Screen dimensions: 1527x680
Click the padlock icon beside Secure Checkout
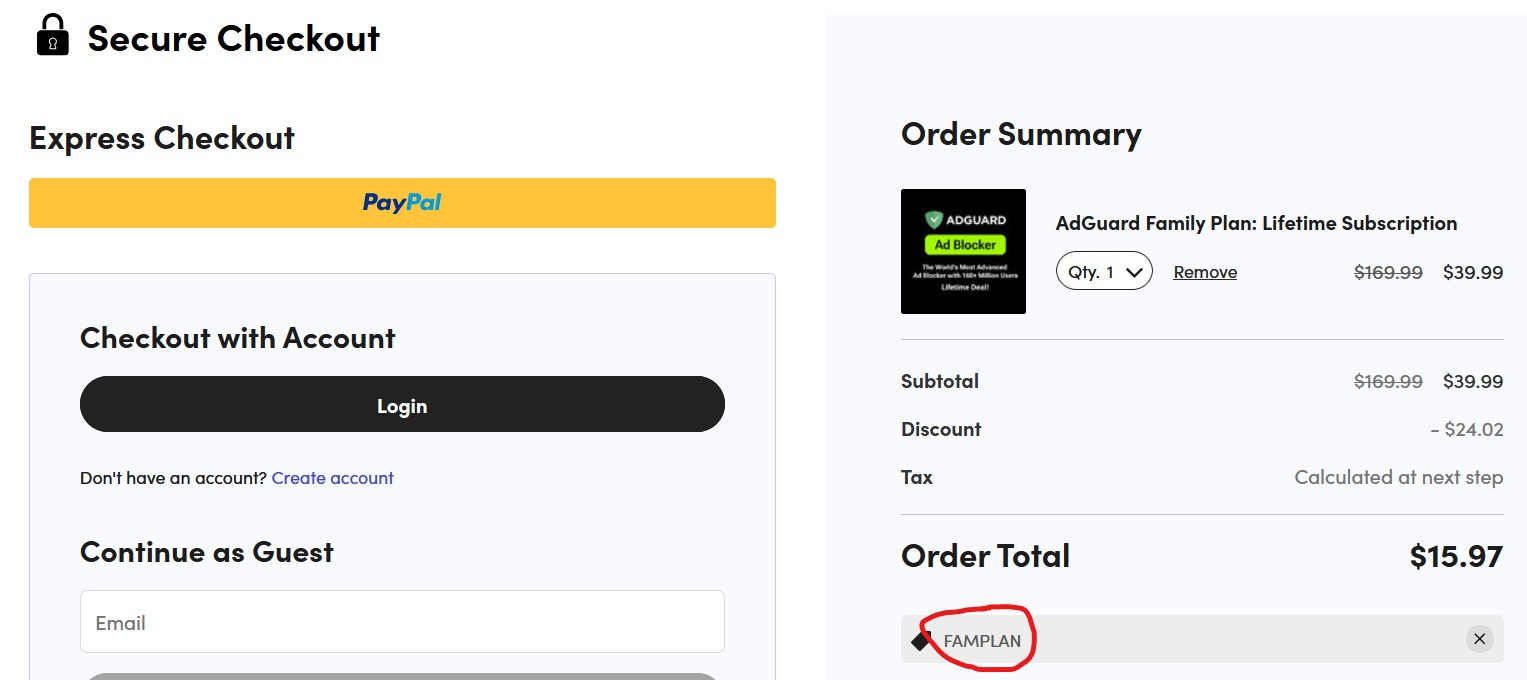click(52, 36)
